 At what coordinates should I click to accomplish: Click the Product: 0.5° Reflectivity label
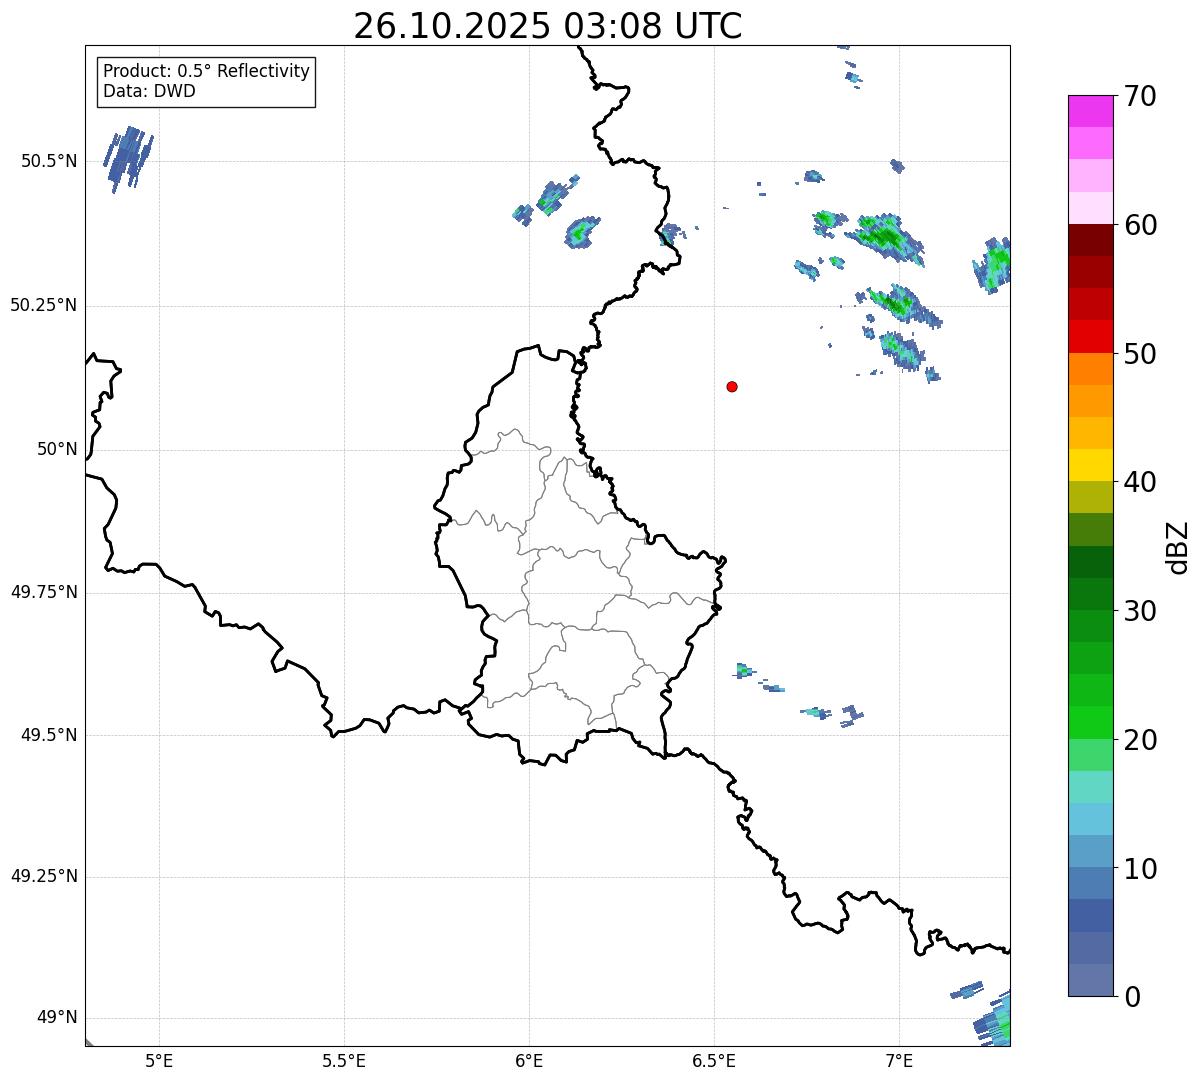point(206,71)
